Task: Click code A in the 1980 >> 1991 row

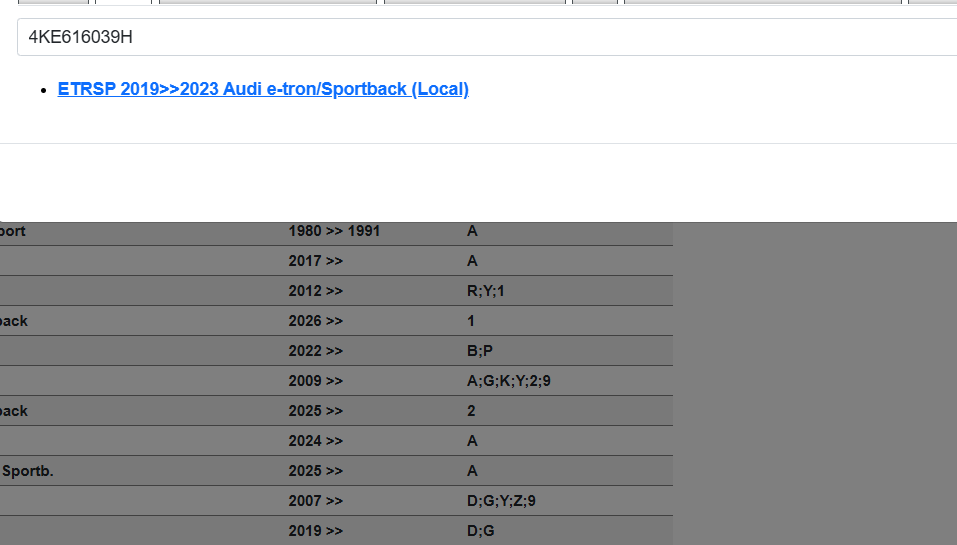Action: 472,231
